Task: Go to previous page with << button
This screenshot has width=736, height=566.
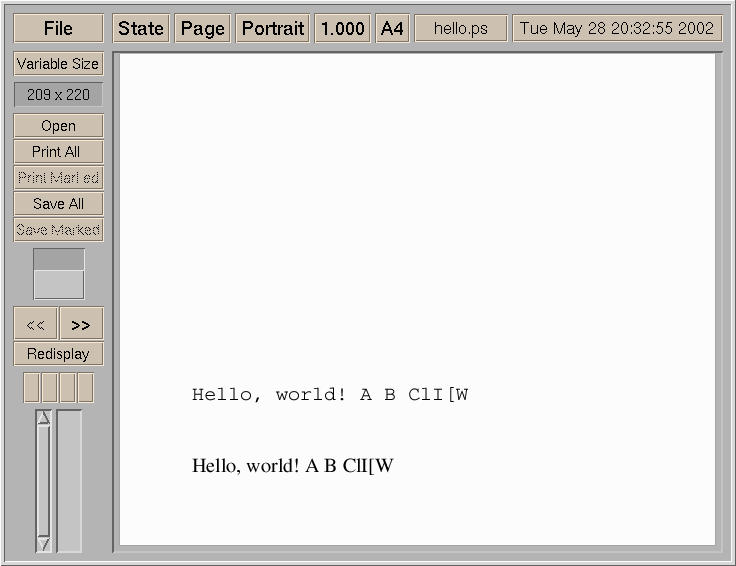Action: tap(36, 323)
